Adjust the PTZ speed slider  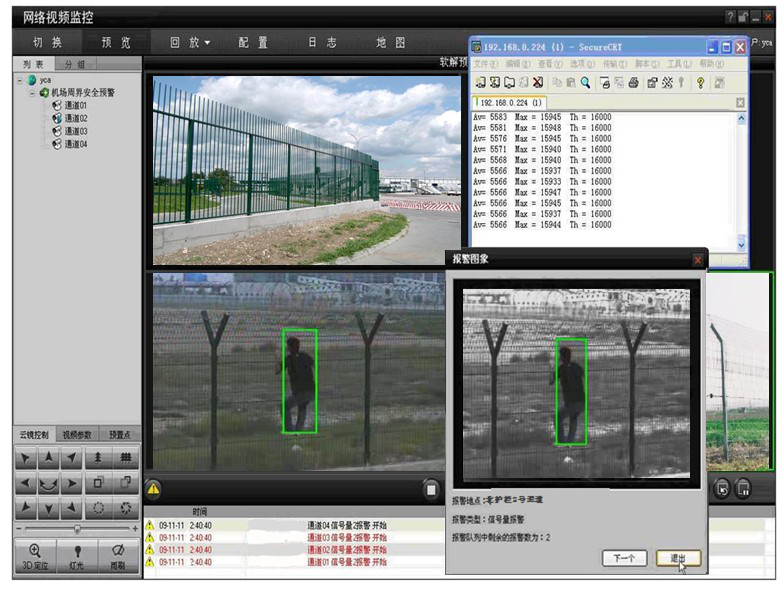point(76,529)
